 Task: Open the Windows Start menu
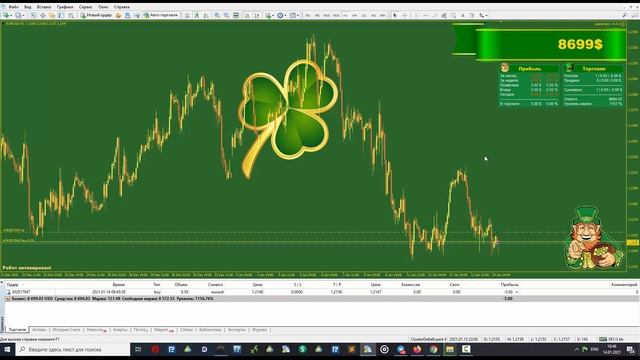pyautogui.click(x=7, y=349)
